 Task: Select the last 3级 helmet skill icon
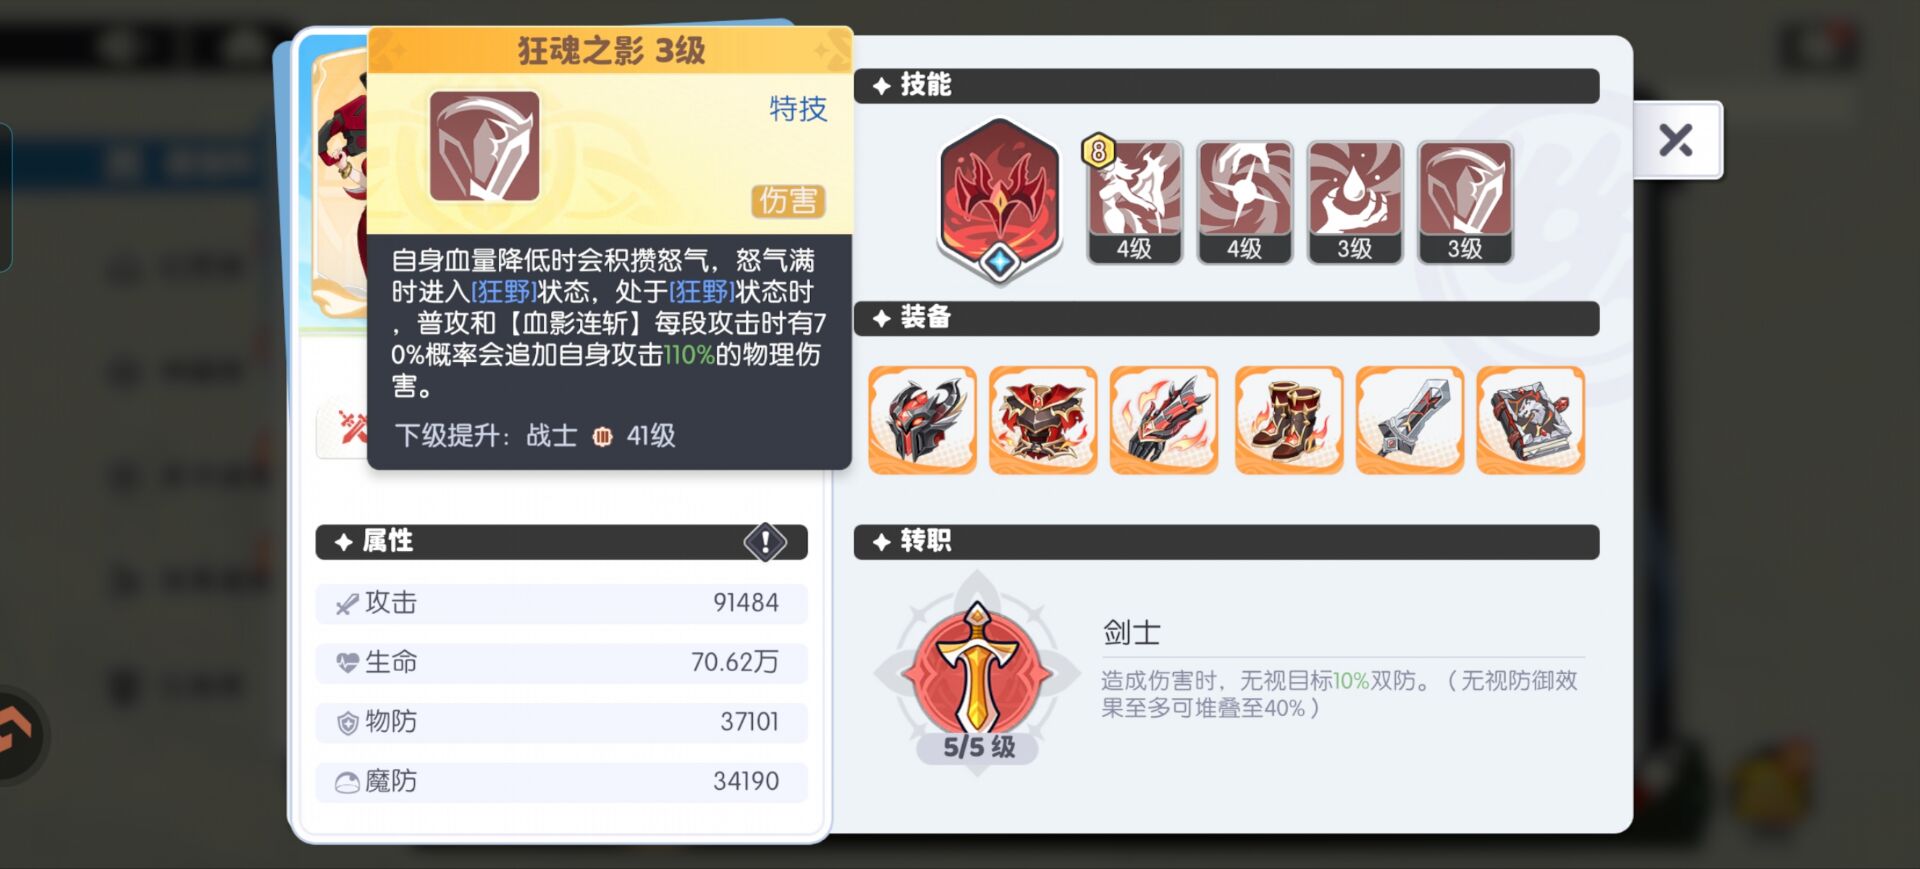1465,201
